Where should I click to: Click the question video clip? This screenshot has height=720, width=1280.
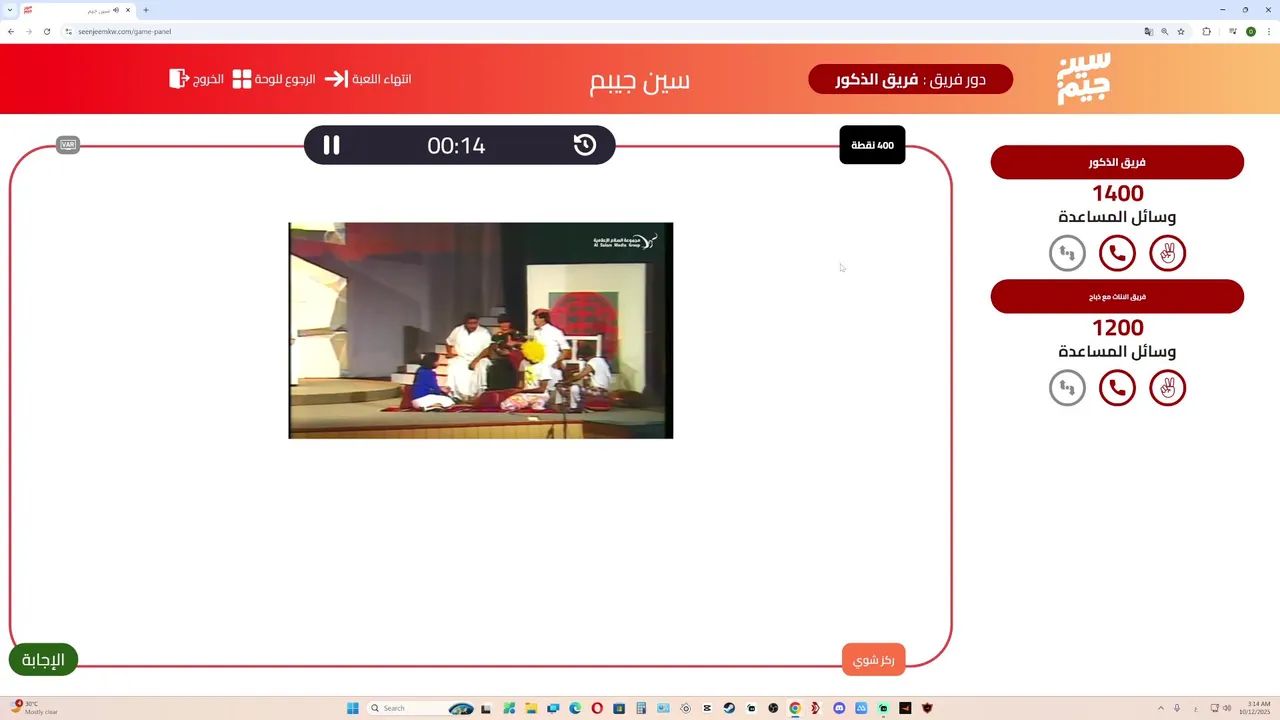point(481,330)
